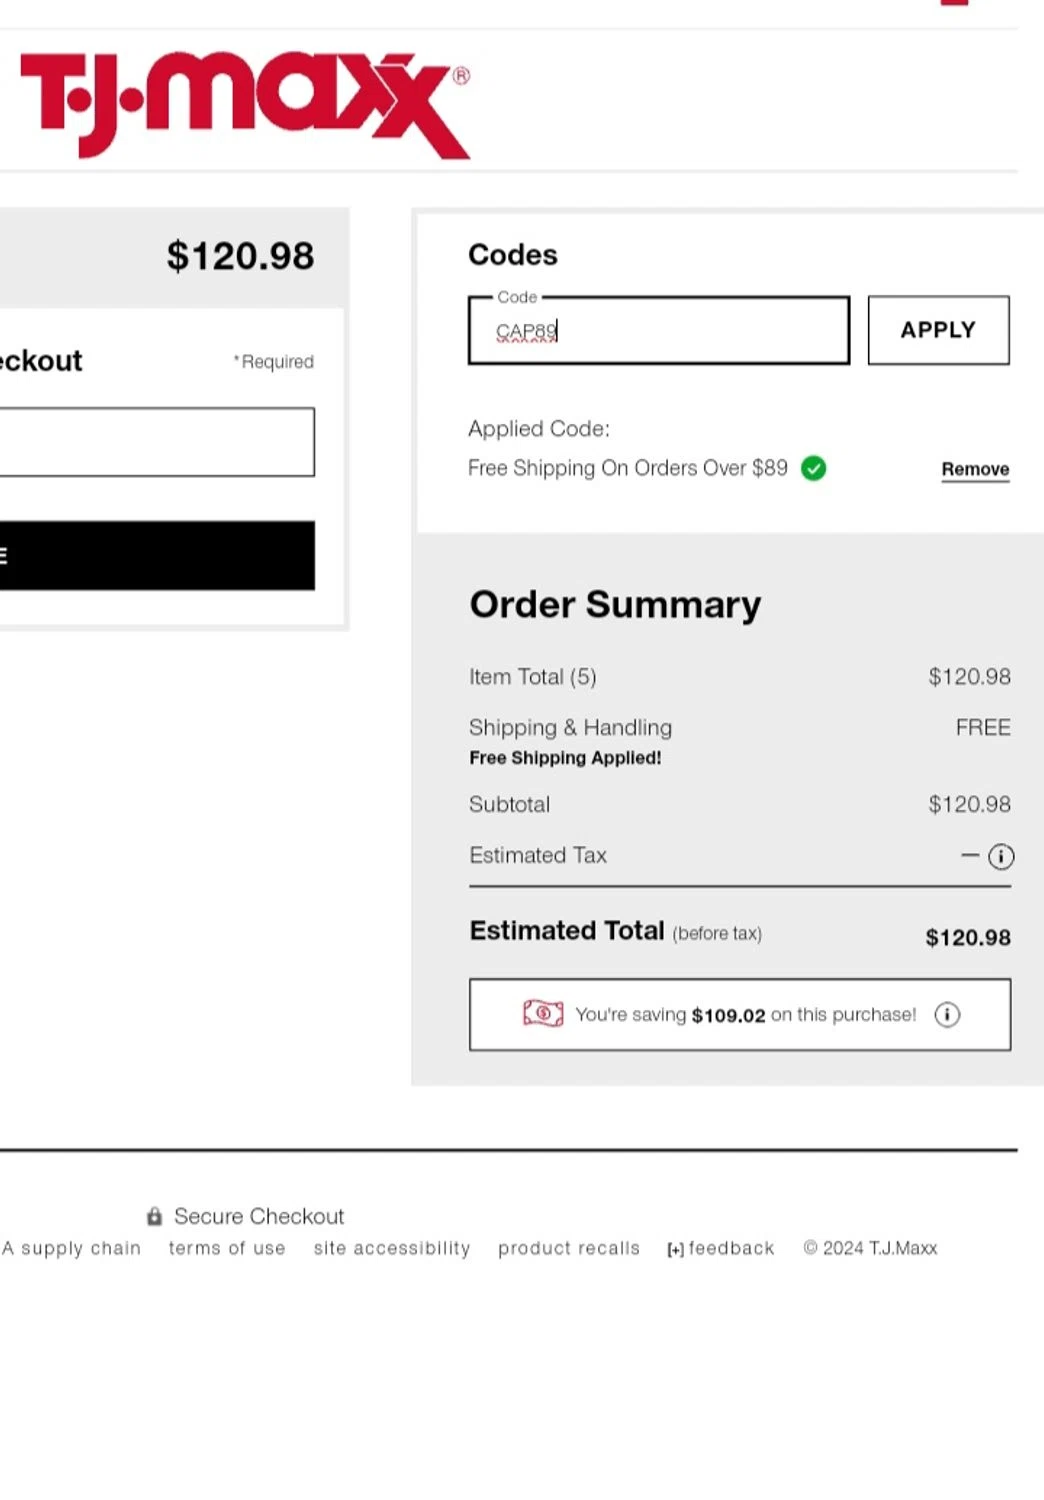The image size is (1044, 1500).
Task: Click the required field in checkout panel
Action: (x=156, y=442)
